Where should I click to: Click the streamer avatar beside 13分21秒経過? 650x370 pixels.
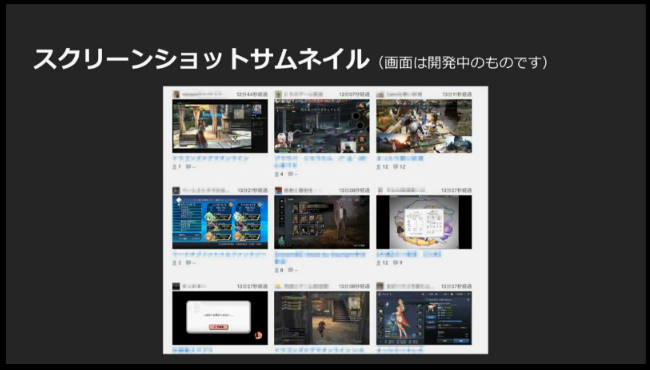click(176, 190)
